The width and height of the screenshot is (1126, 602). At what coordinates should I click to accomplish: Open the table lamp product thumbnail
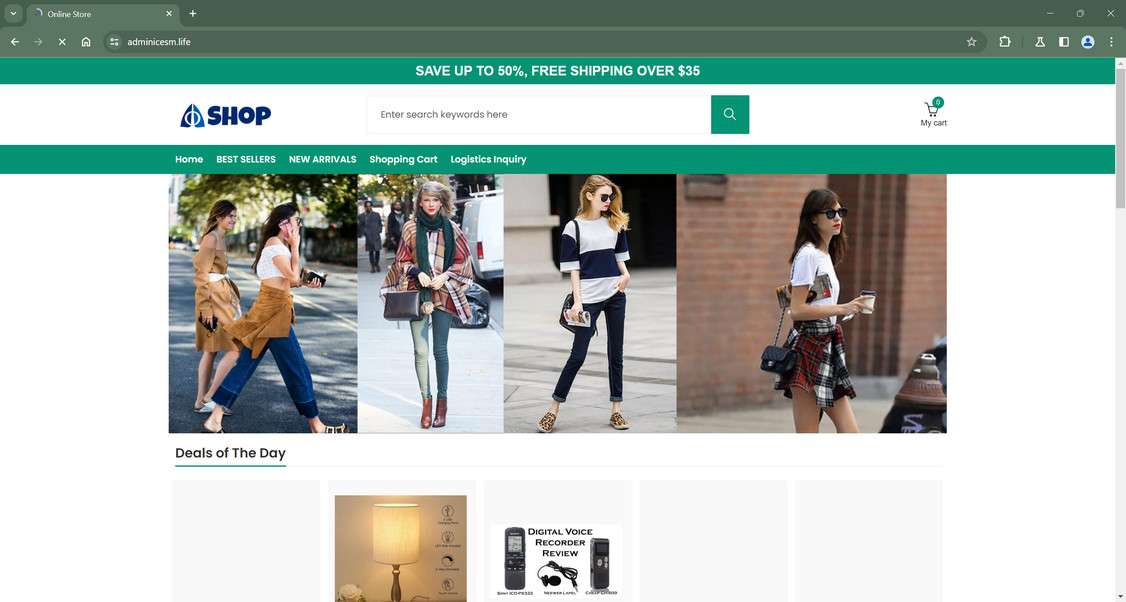click(401, 547)
